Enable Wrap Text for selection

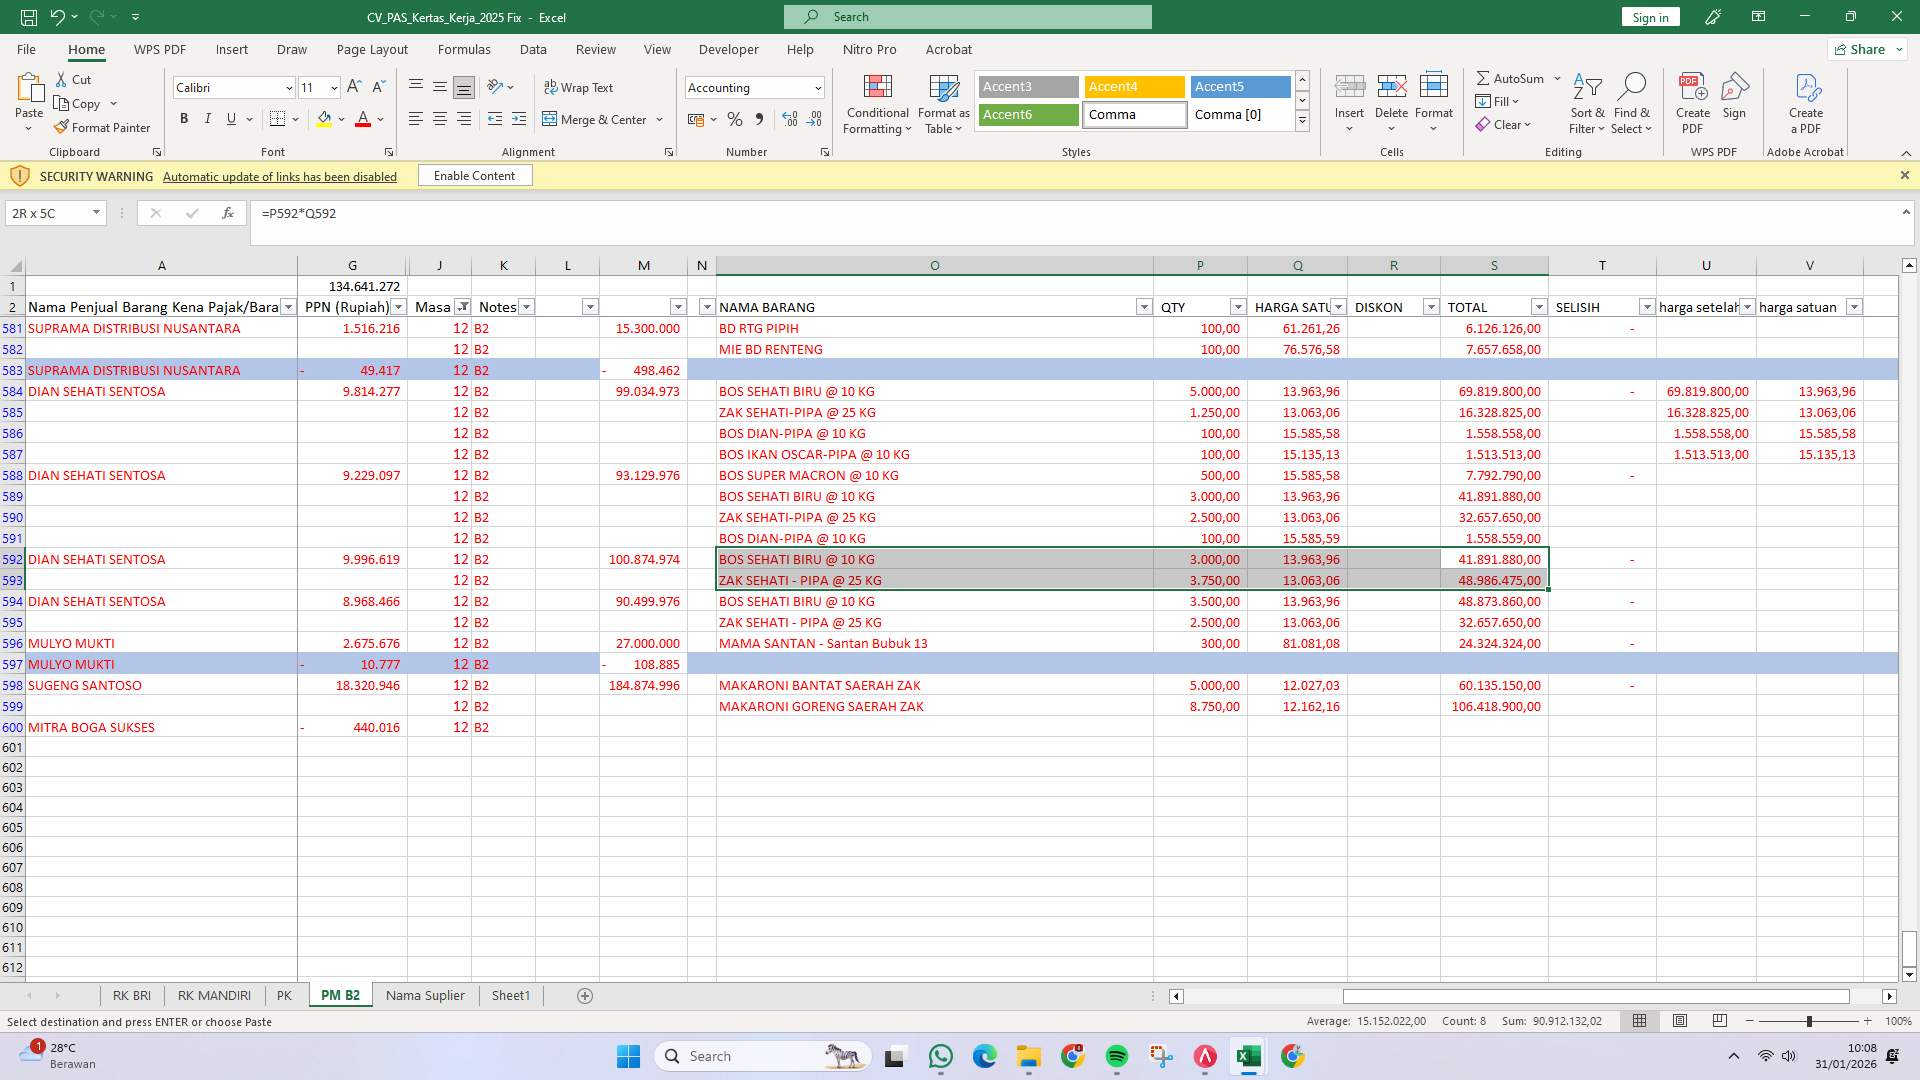click(x=579, y=87)
